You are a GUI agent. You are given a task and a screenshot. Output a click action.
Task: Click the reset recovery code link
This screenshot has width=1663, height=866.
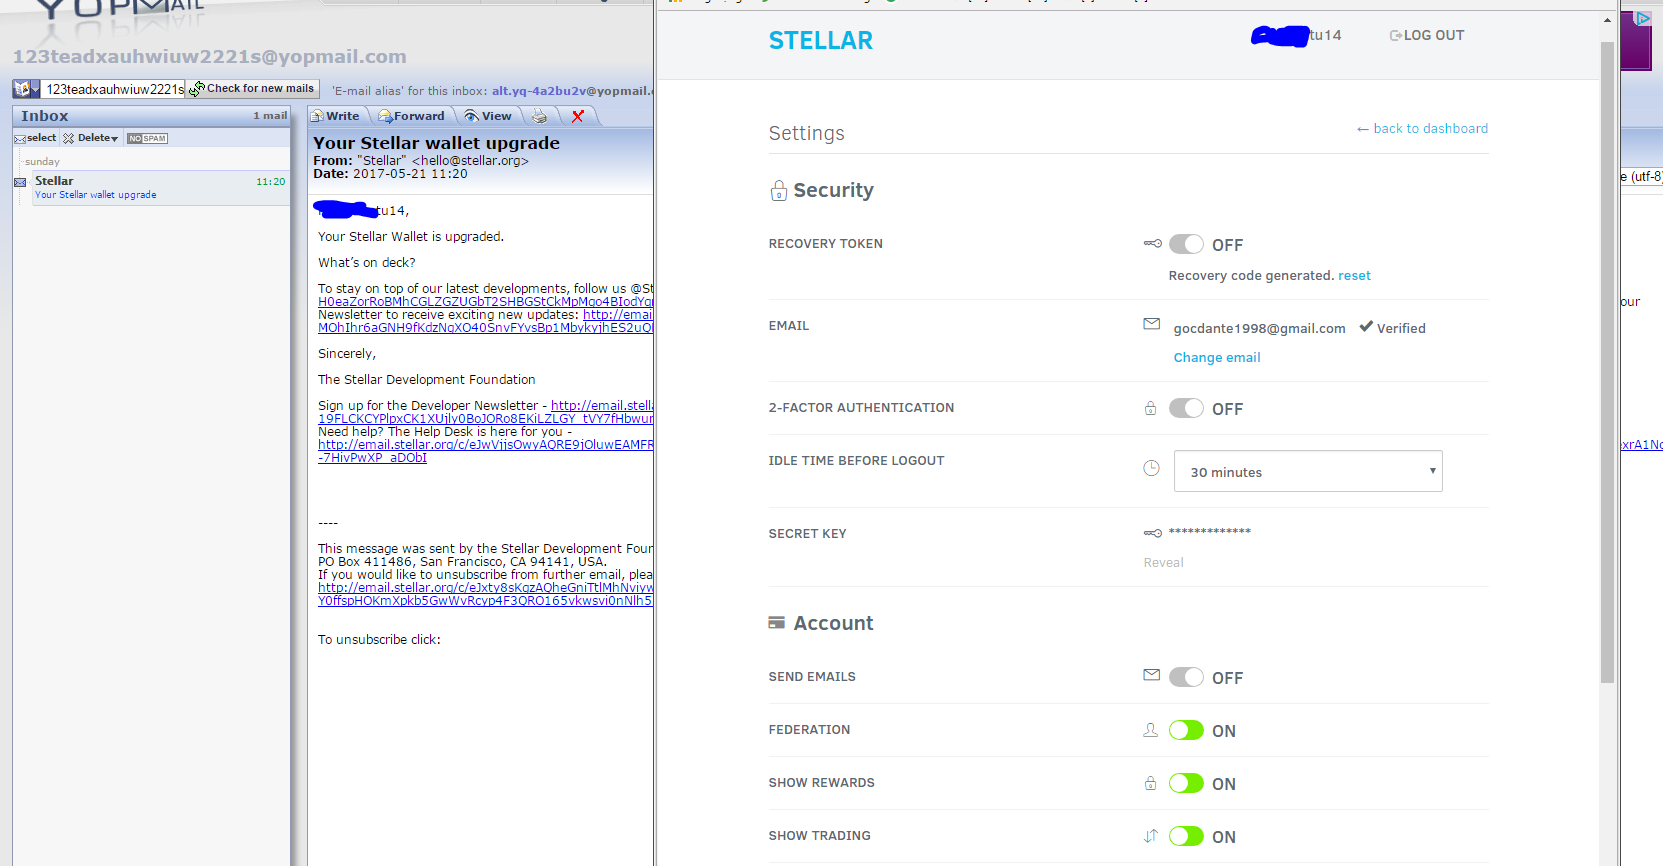pyautogui.click(x=1354, y=275)
